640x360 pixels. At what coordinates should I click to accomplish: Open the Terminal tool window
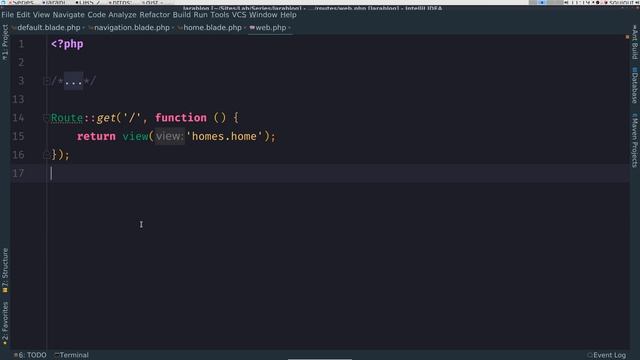(71, 355)
